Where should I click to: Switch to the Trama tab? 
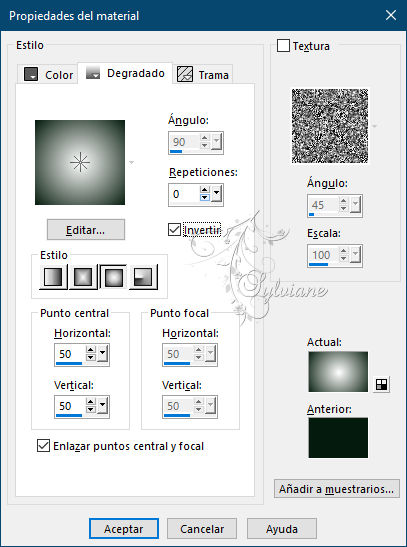[203, 74]
